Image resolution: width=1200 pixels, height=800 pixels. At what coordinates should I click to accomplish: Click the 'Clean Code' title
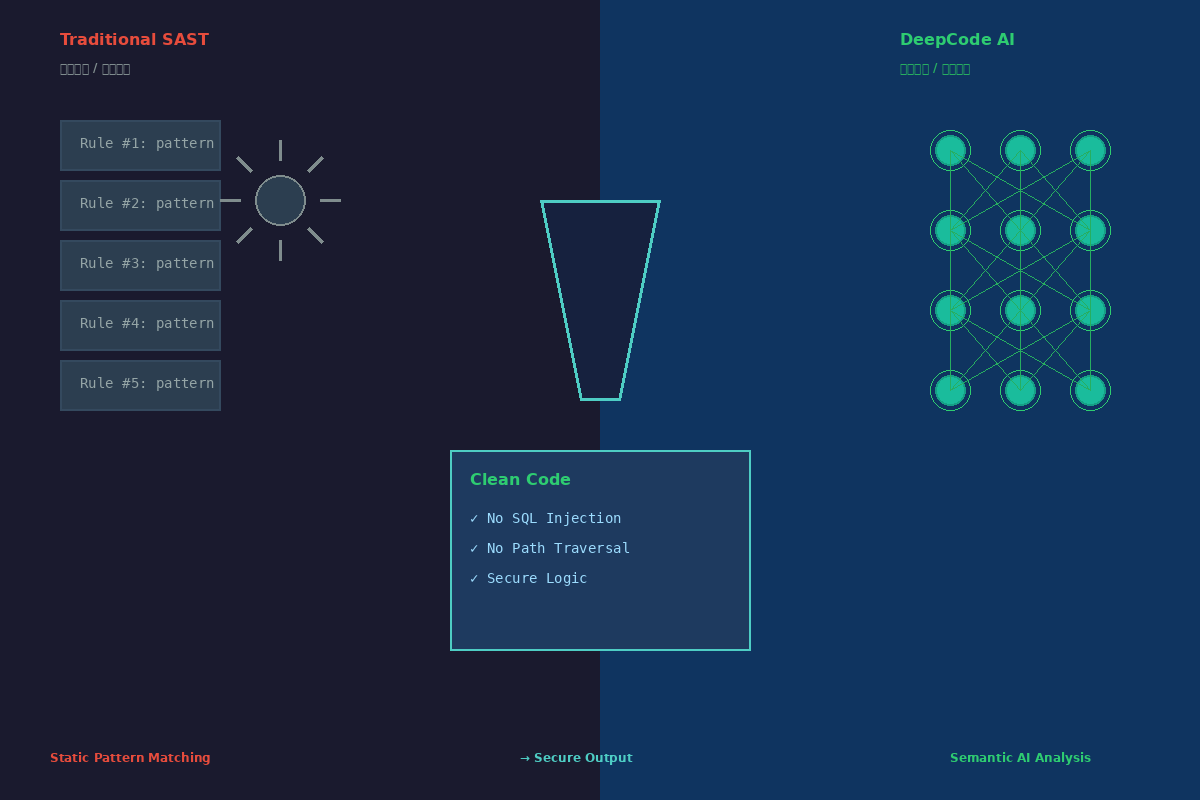pyautogui.click(x=520, y=480)
